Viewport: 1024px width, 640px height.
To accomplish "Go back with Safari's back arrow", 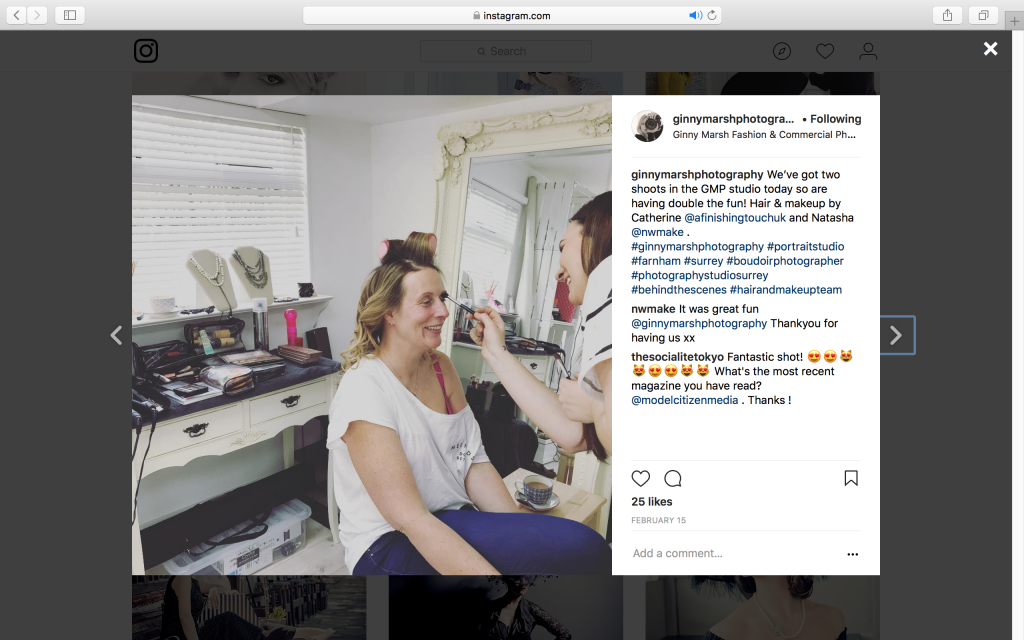I will [x=16, y=15].
